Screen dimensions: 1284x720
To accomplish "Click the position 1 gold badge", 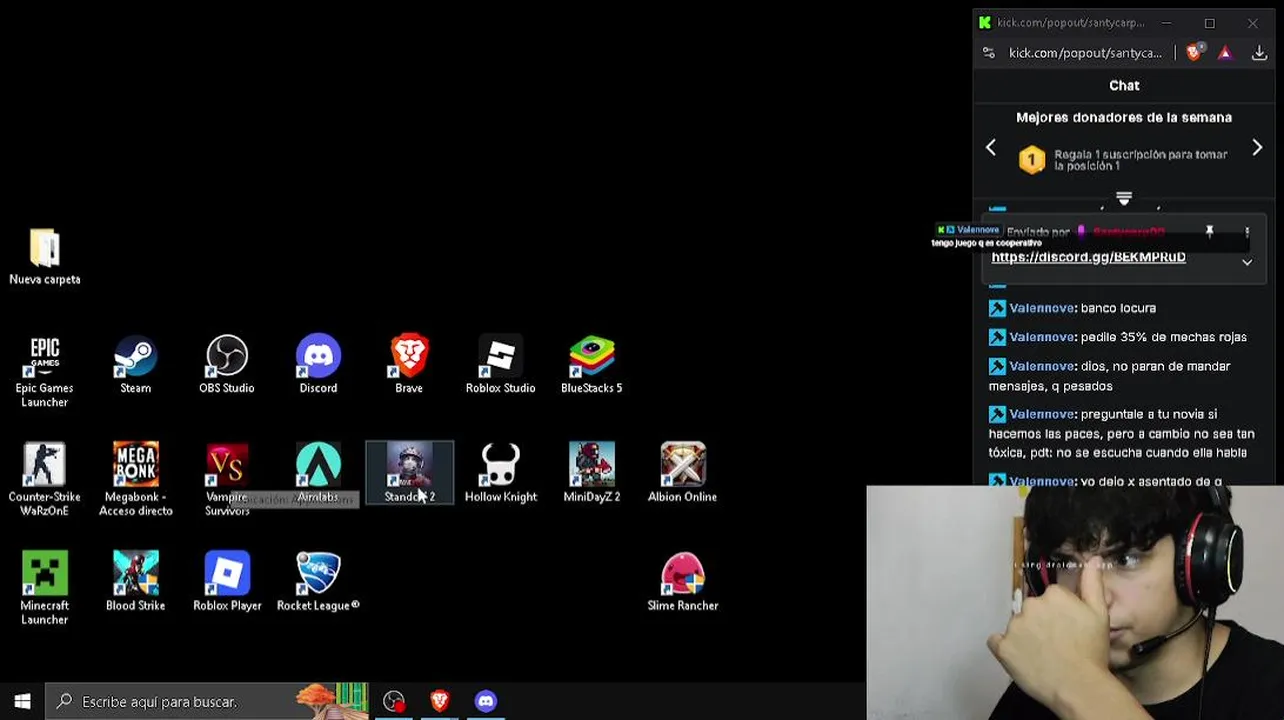I will click(x=1032, y=160).
